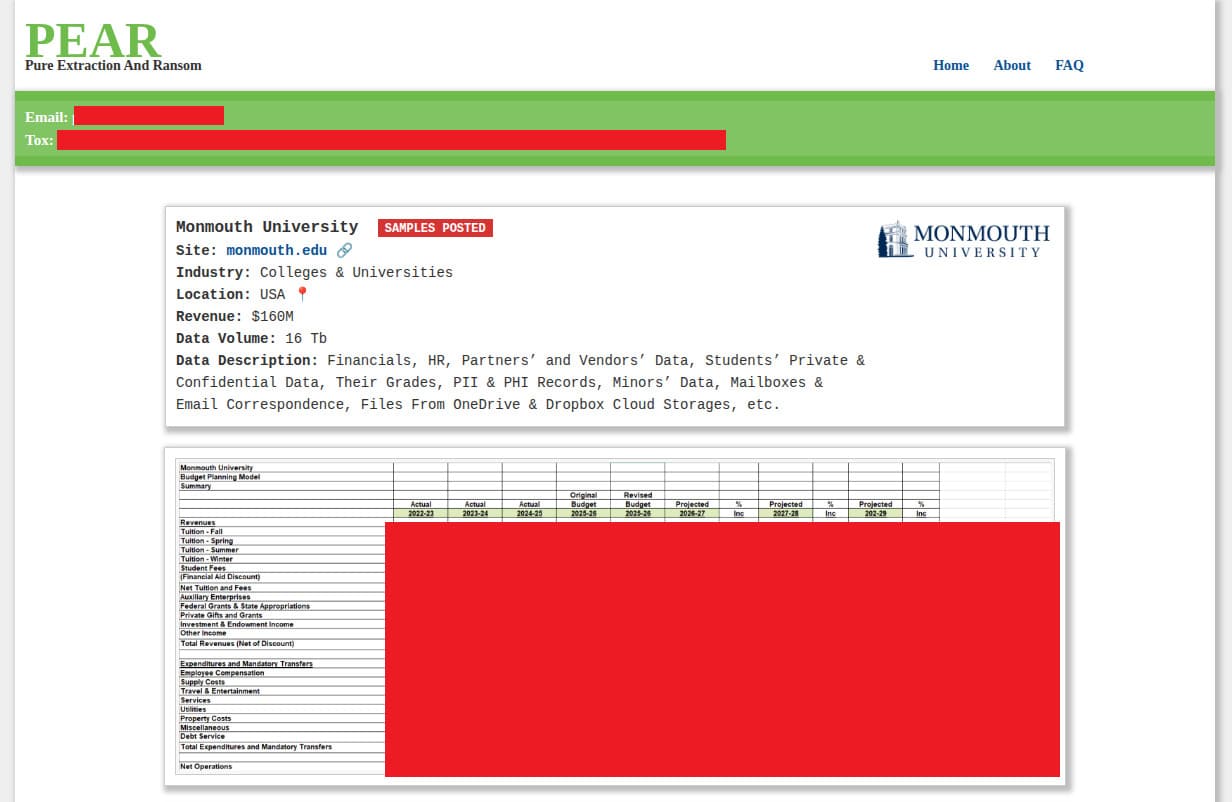Click the 'Auxiliary Enterprises' row label
The height and width of the screenshot is (802, 1232).
pos(215,597)
